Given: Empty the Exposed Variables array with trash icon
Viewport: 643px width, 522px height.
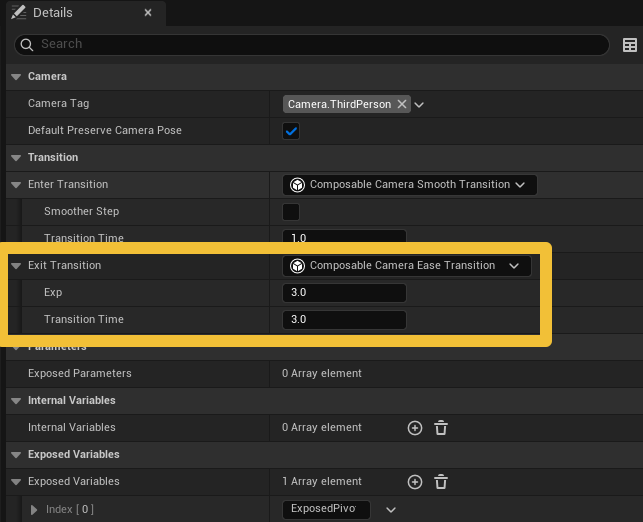Looking at the screenshot, I should (441, 482).
